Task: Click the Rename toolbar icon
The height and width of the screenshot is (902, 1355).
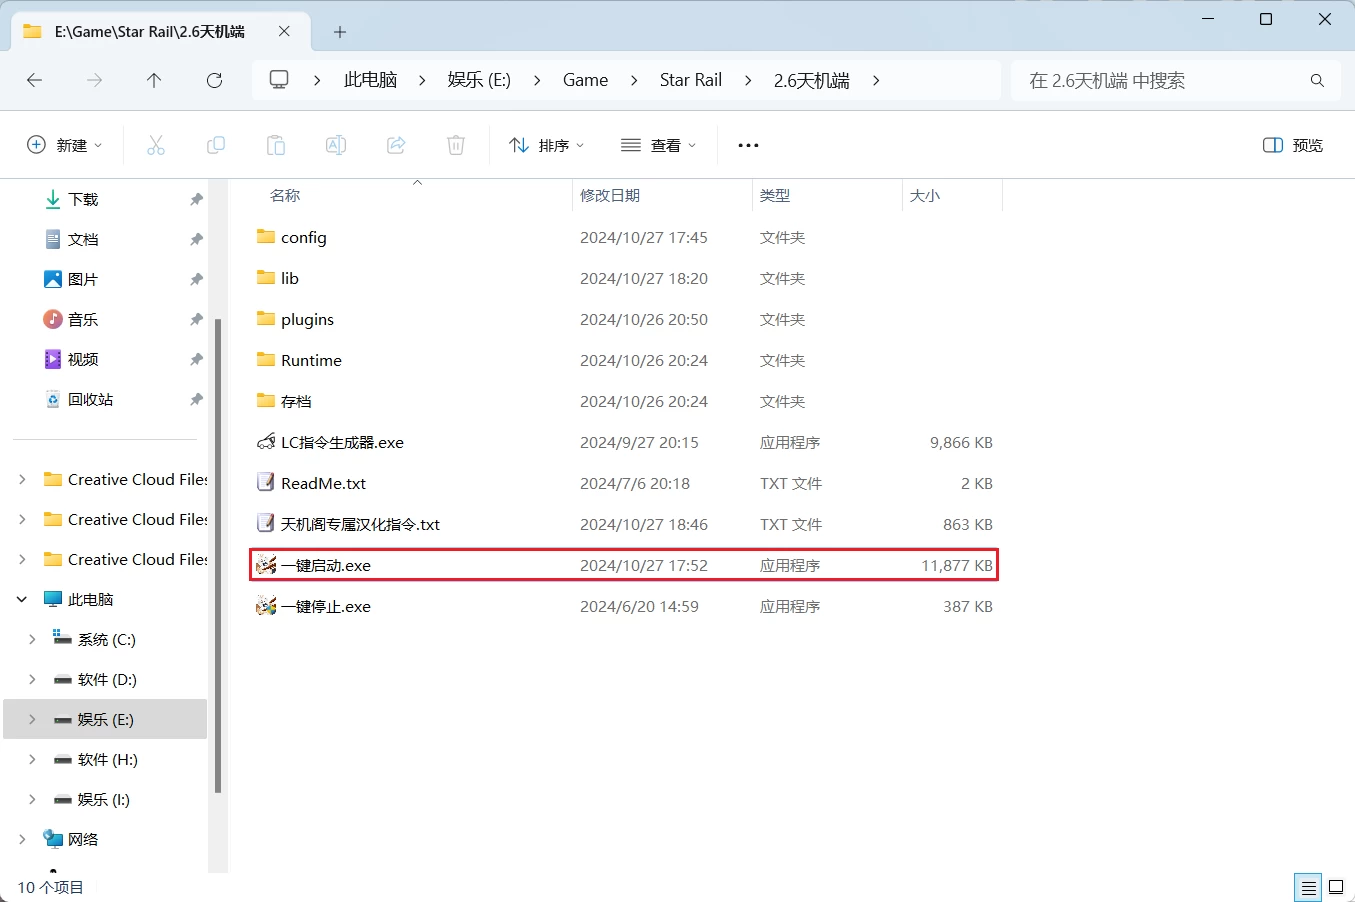Action: click(336, 145)
